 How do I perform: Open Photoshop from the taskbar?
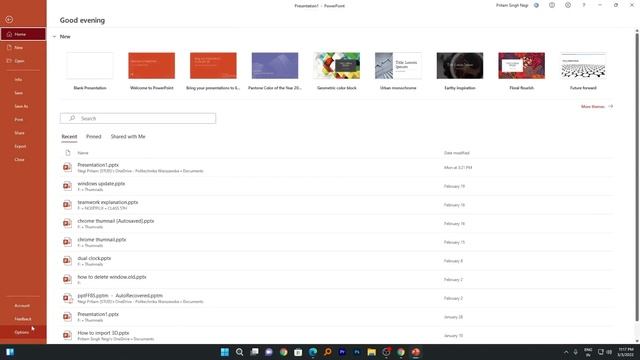coord(357,352)
